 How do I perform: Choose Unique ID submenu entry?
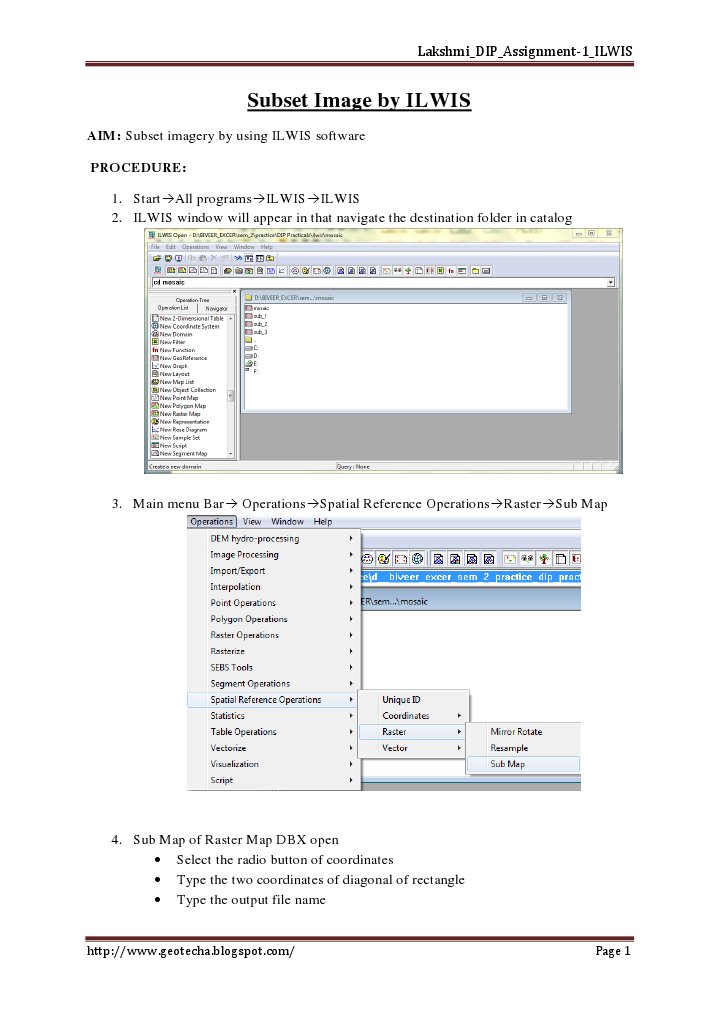coord(413,700)
